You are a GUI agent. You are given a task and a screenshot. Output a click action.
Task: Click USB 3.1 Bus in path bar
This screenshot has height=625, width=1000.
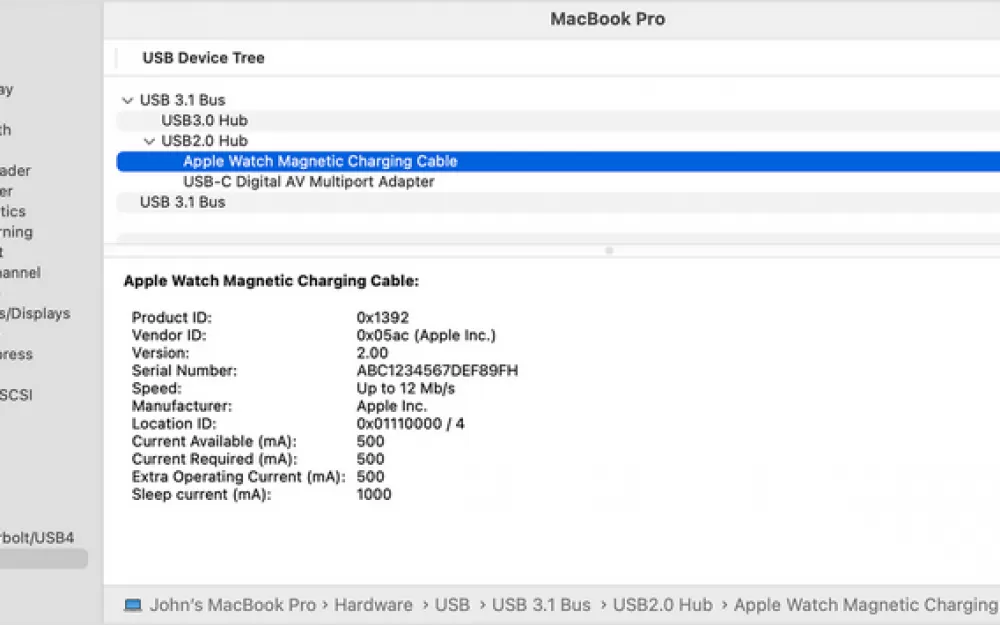tap(541, 605)
